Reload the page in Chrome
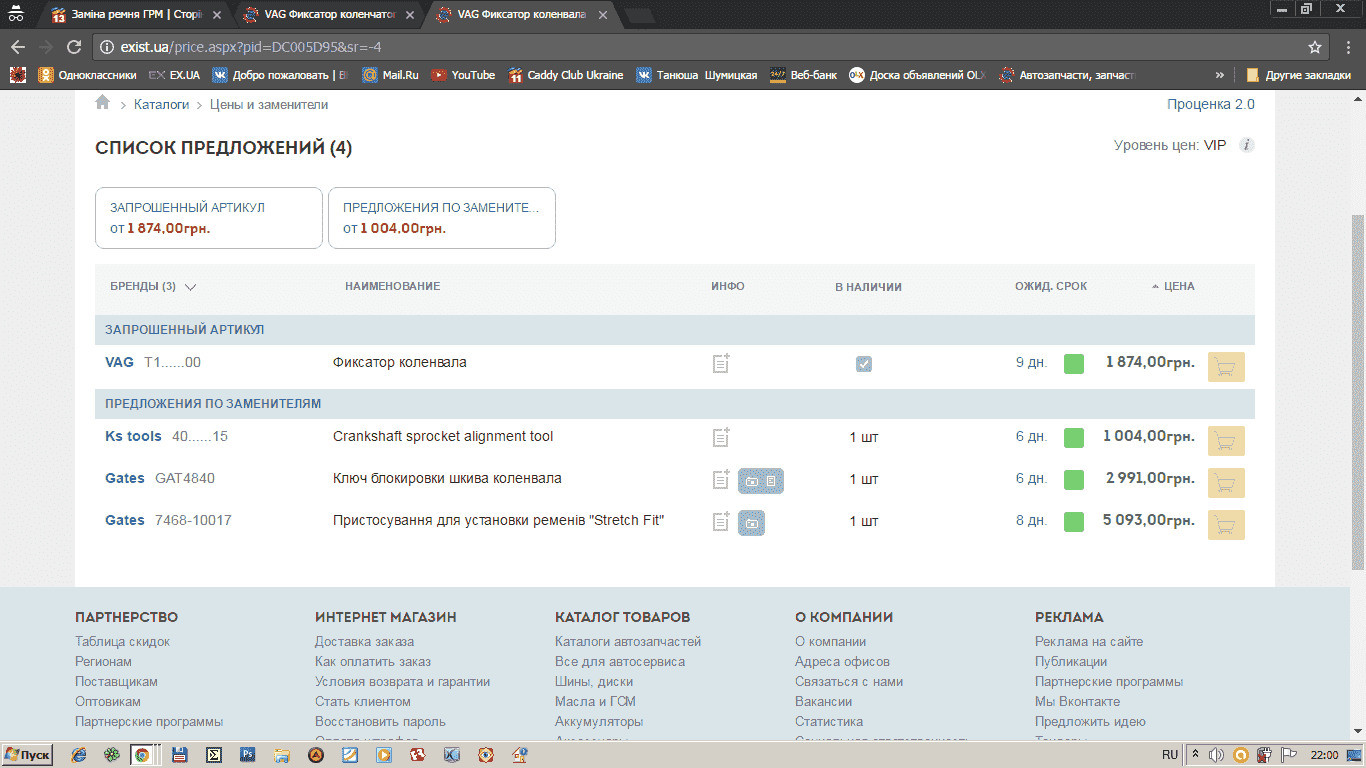Screen dimensions: 1366x768 (x=74, y=47)
